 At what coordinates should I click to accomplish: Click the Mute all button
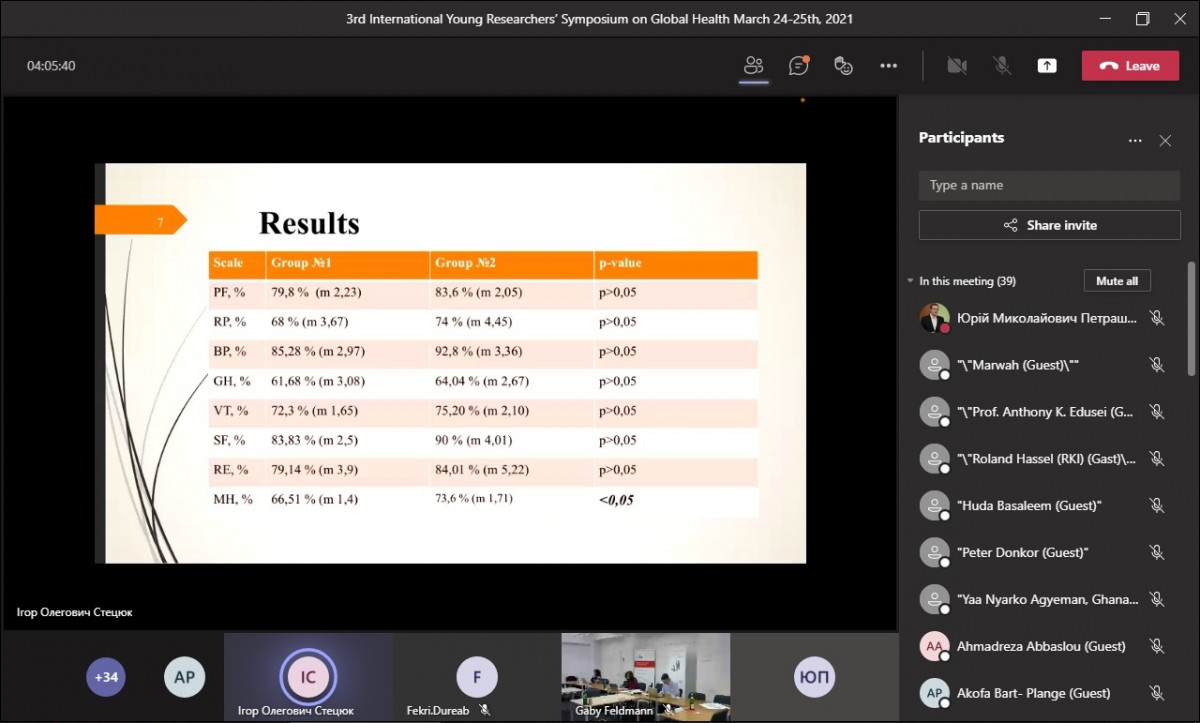pos(1116,281)
